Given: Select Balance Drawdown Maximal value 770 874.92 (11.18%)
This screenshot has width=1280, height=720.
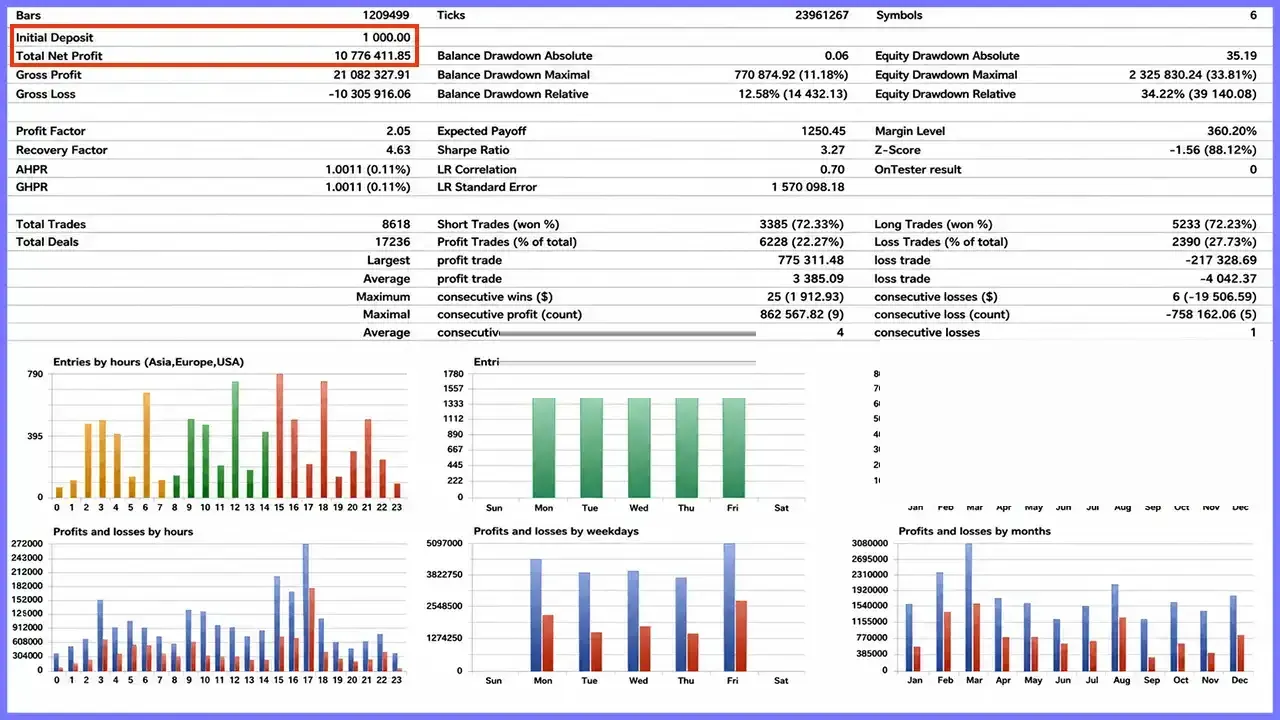Looking at the screenshot, I should click(x=791, y=75).
